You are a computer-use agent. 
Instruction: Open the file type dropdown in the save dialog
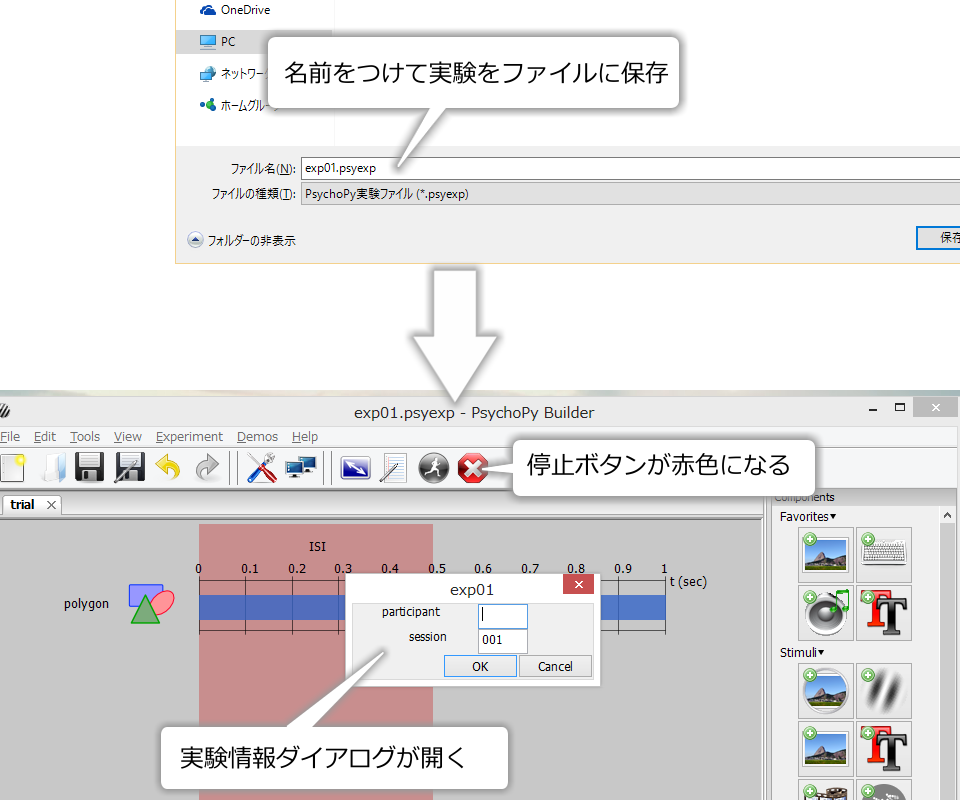(x=631, y=194)
